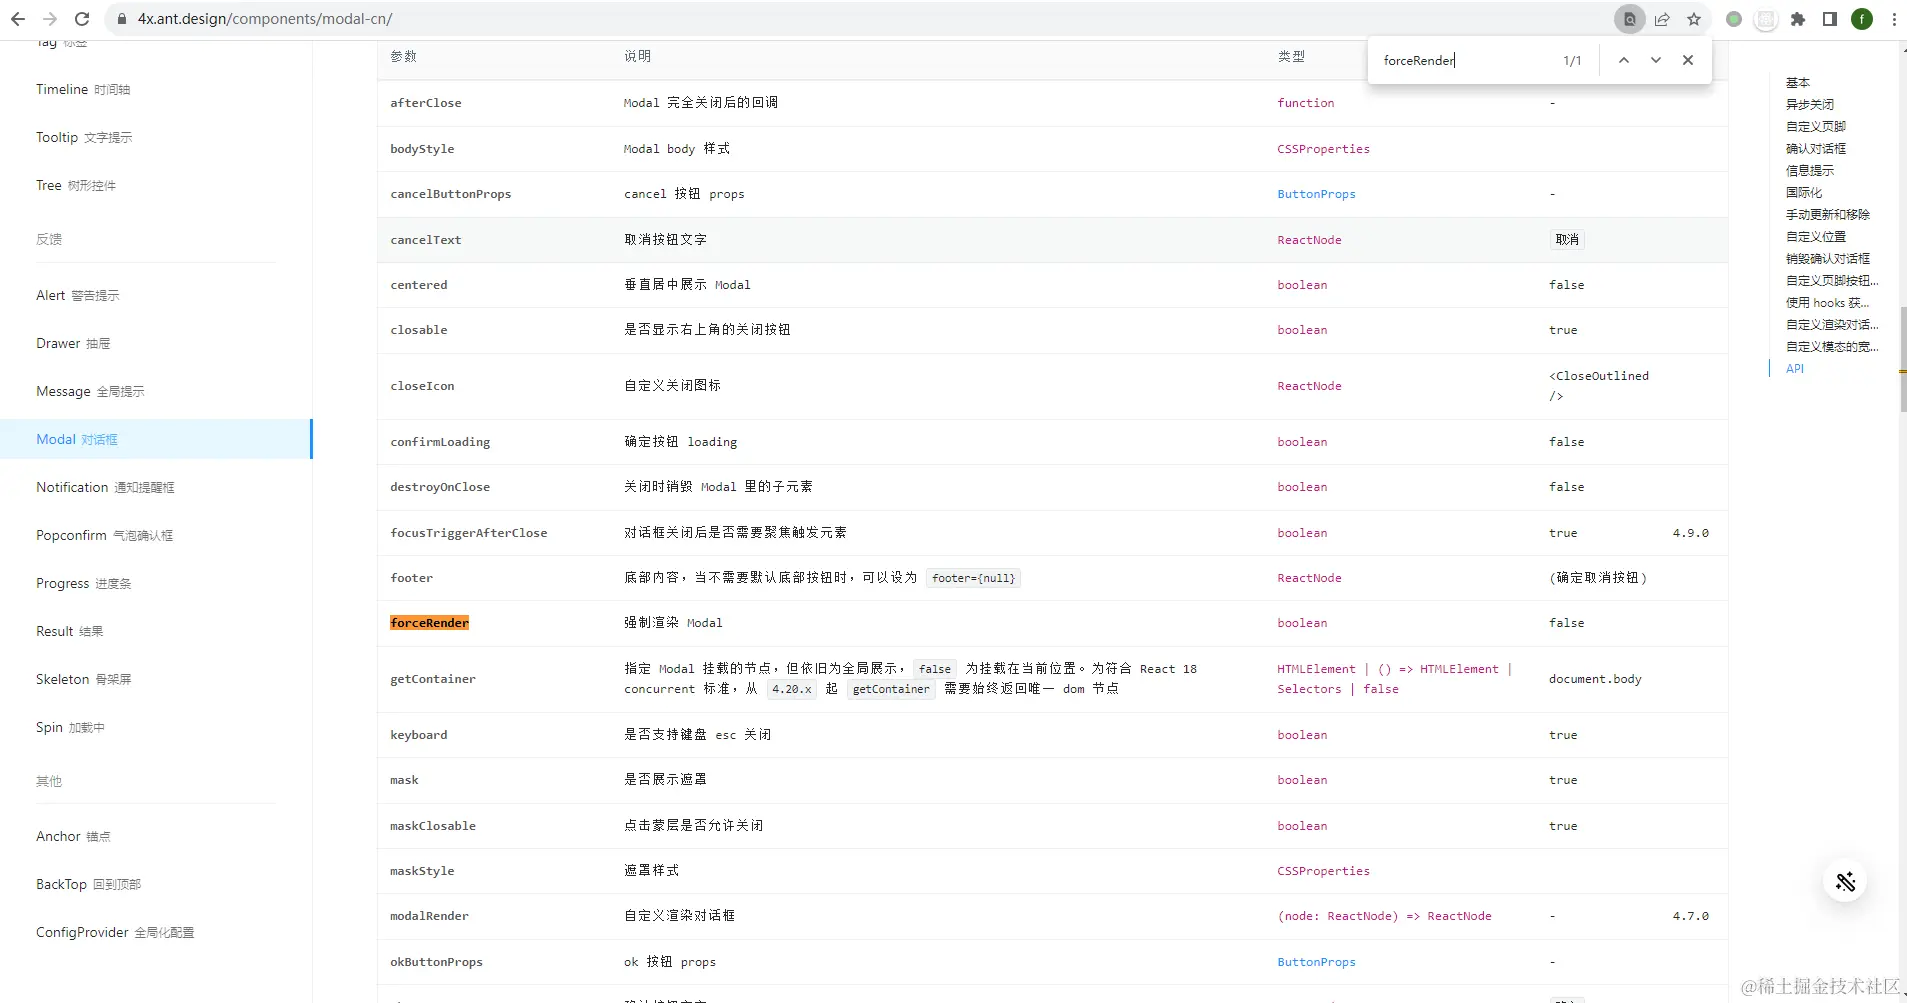Click the browser forward arrow
The image size is (1907, 1003).
50,19
